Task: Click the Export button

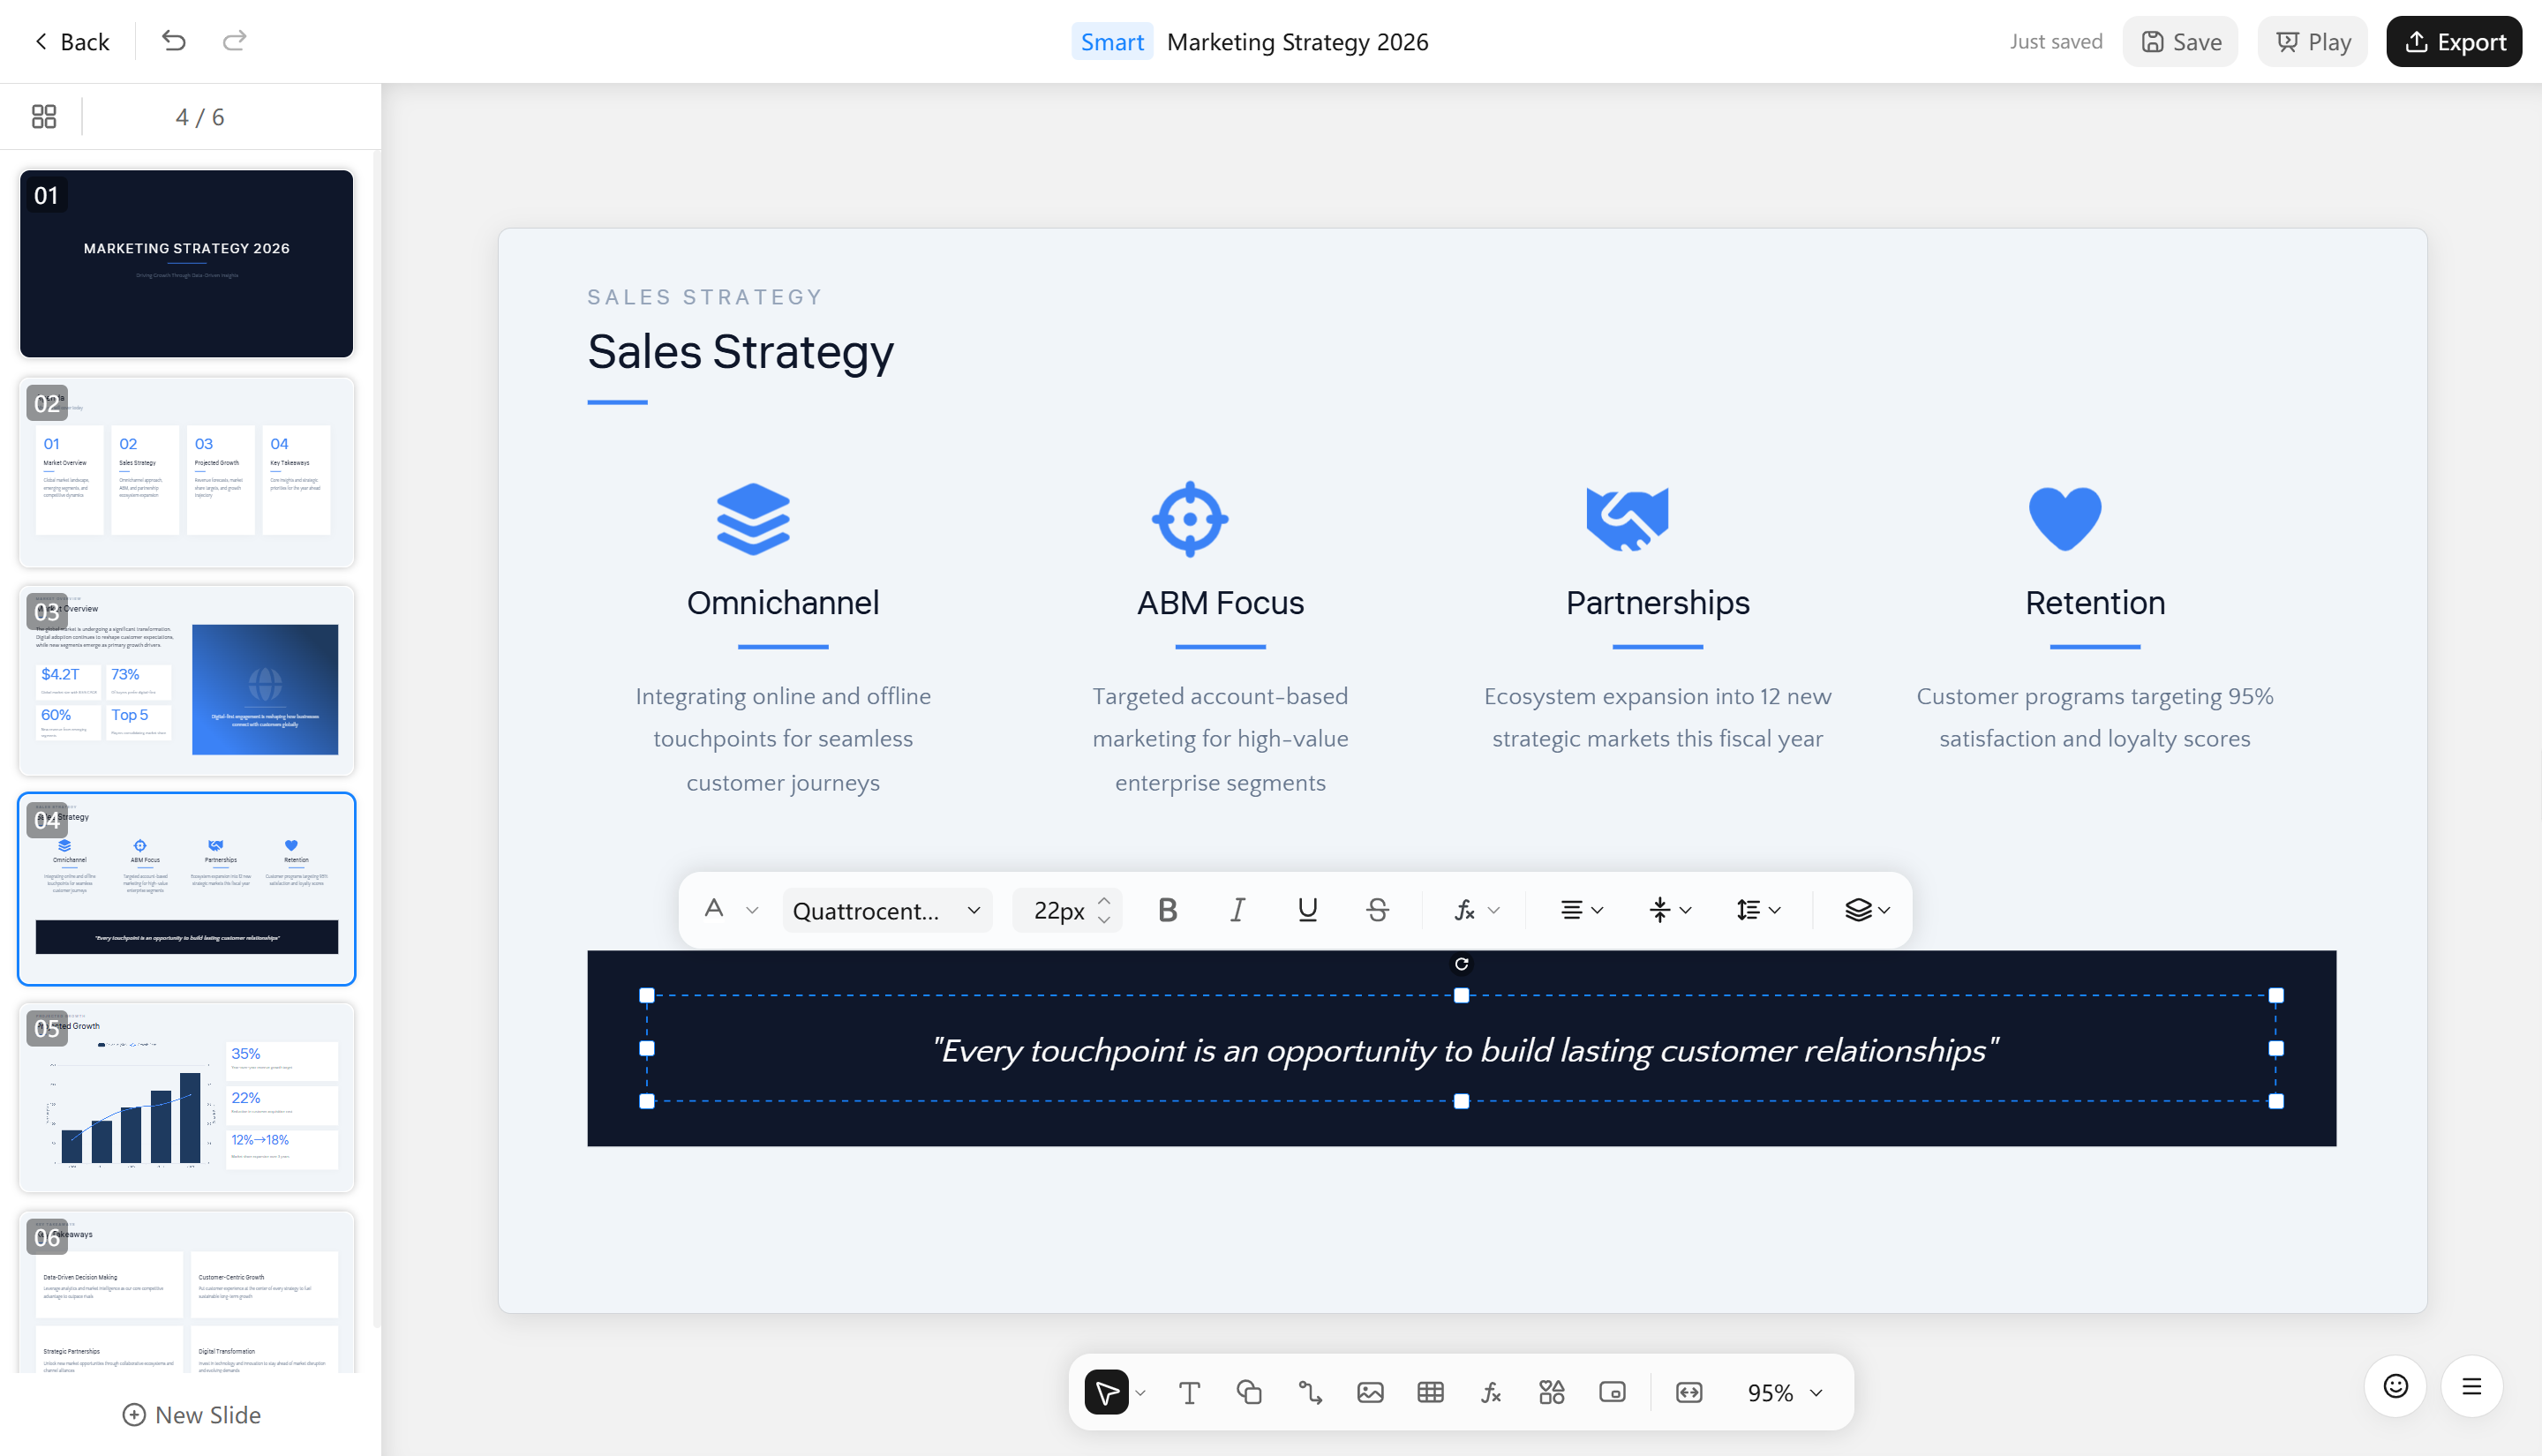Action: (x=2454, y=41)
